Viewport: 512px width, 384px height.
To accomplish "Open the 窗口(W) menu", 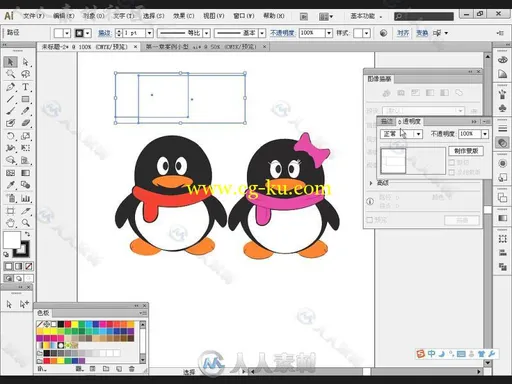I will click(244, 16).
